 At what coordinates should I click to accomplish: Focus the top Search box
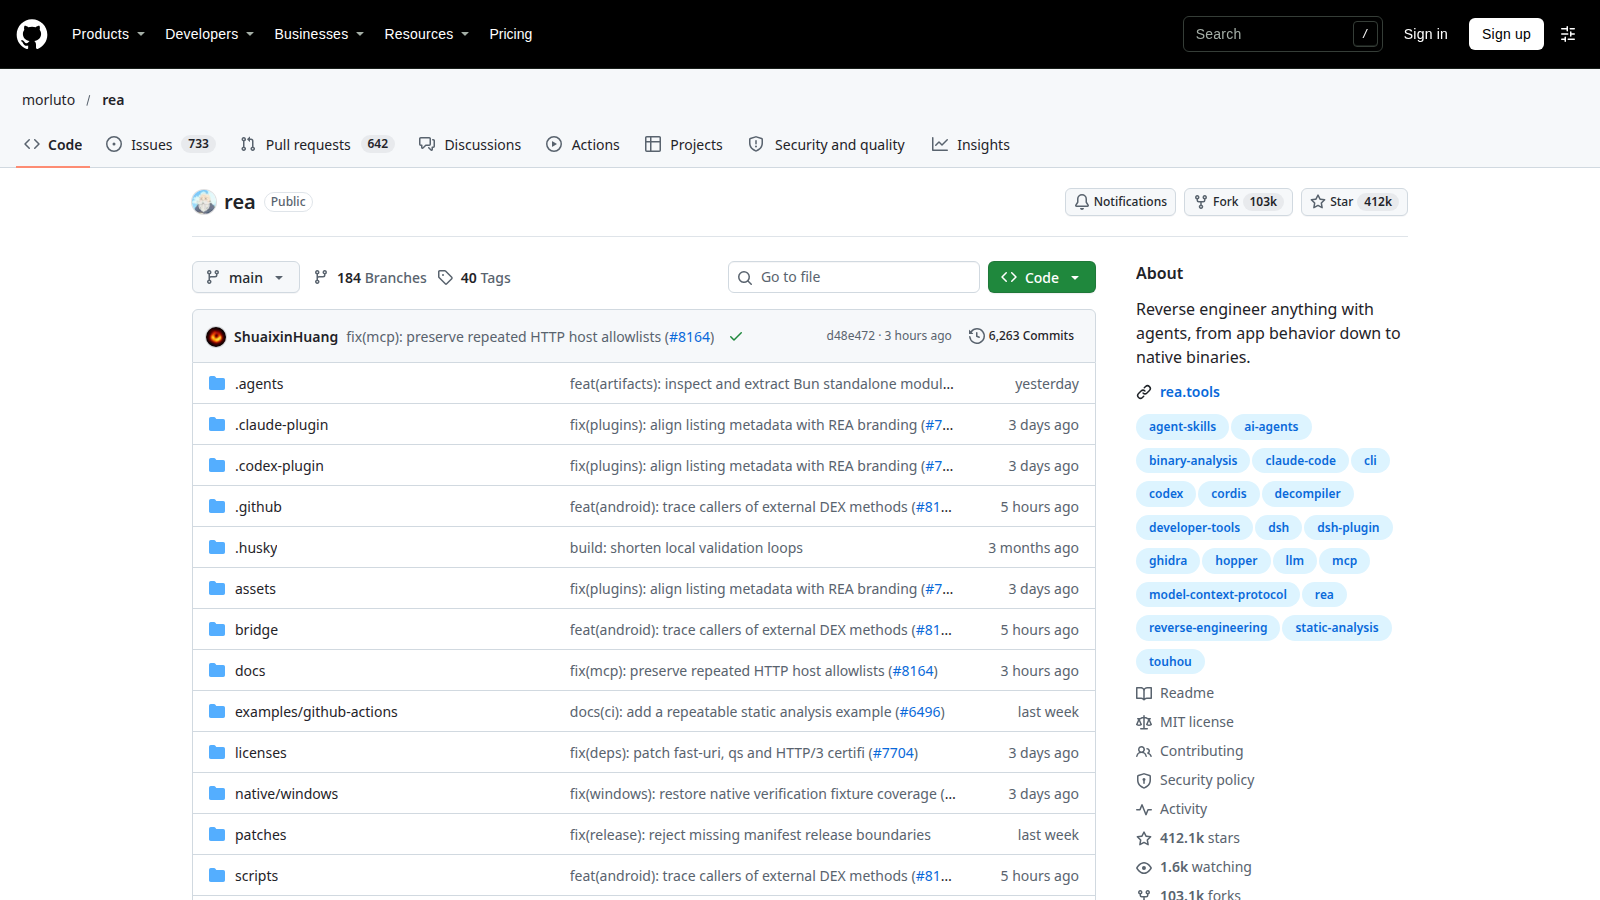coord(1282,34)
